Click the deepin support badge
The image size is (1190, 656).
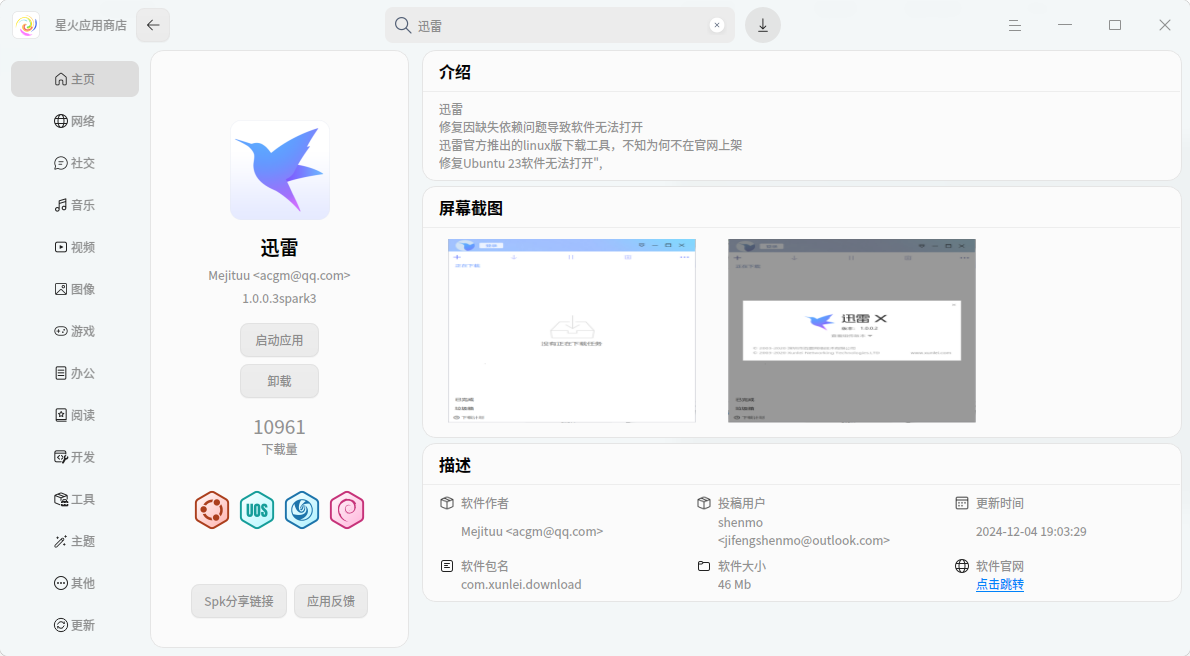click(x=302, y=510)
